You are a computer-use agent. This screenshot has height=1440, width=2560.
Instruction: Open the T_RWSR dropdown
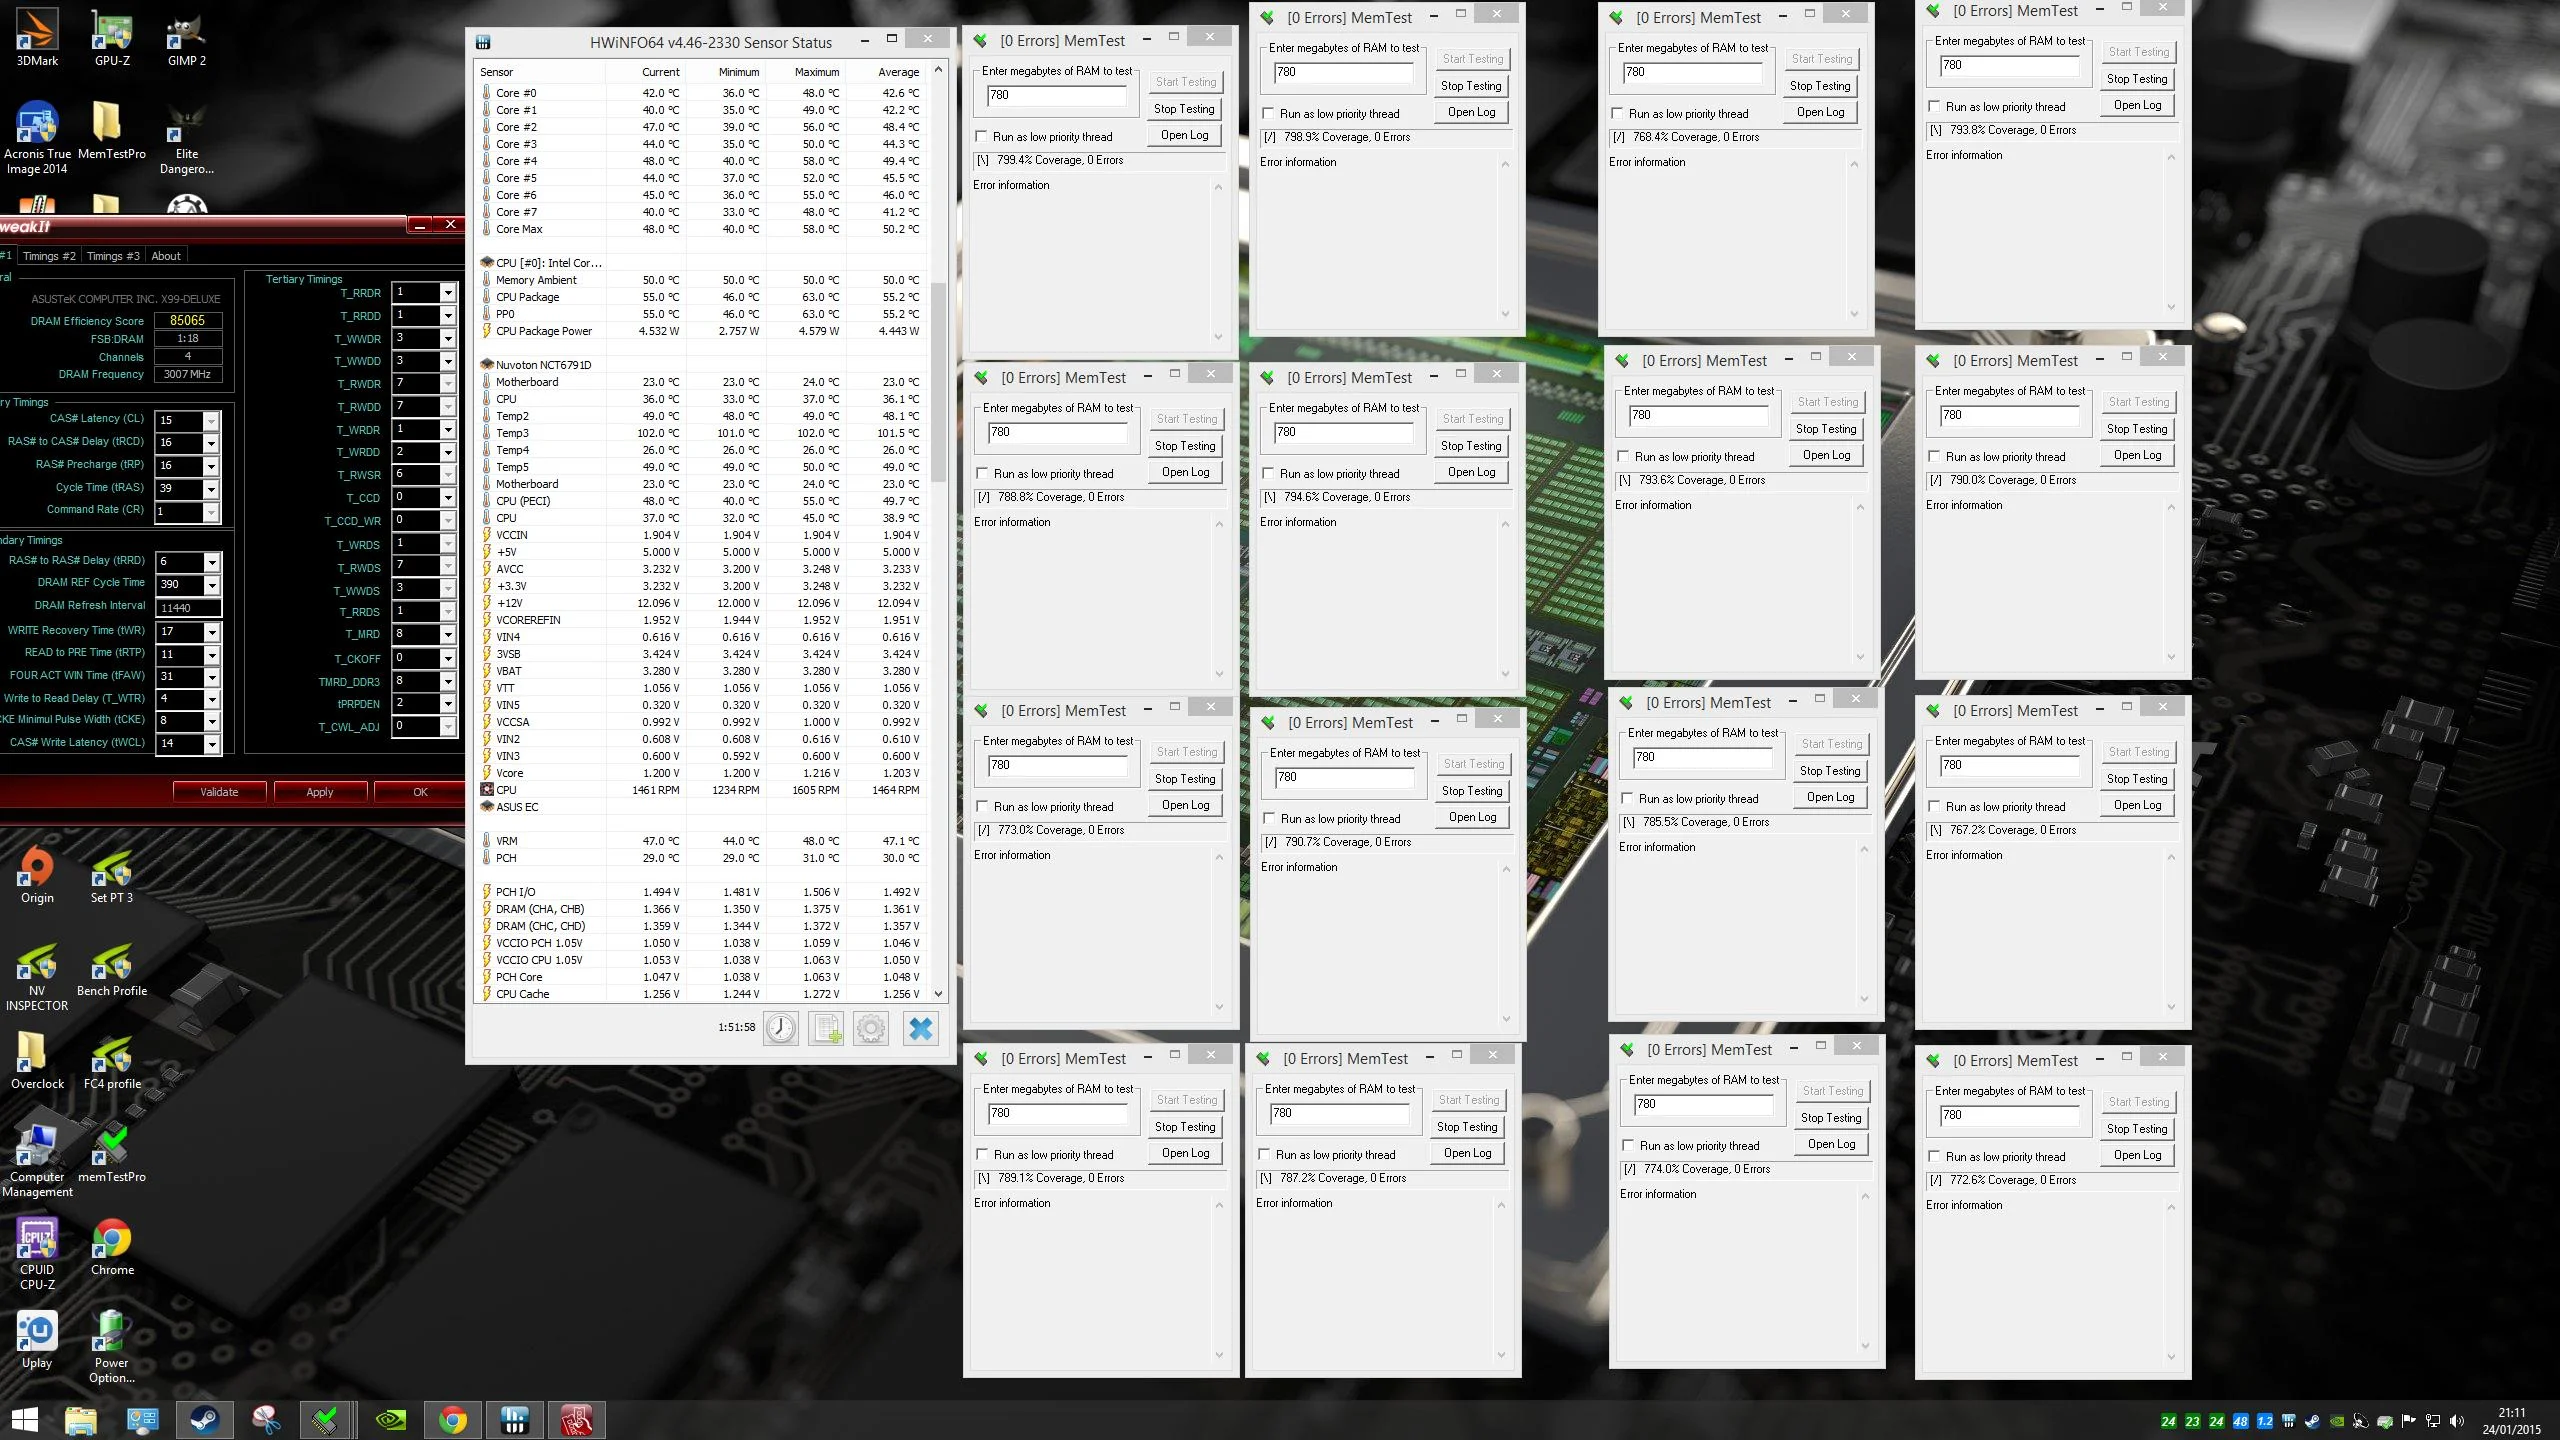click(448, 475)
